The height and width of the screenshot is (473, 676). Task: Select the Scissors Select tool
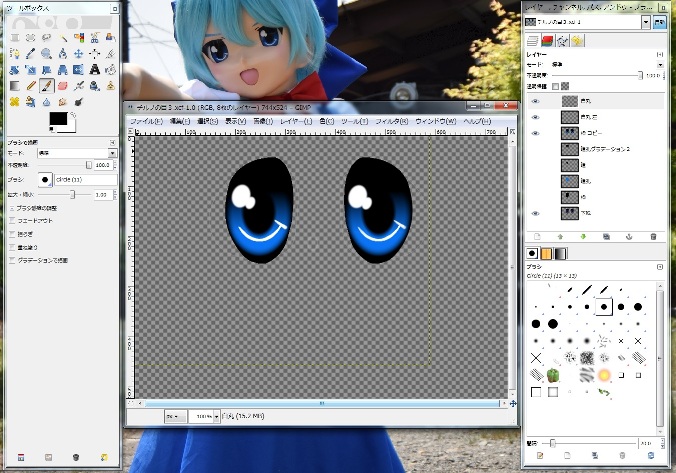tap(95, 38)
